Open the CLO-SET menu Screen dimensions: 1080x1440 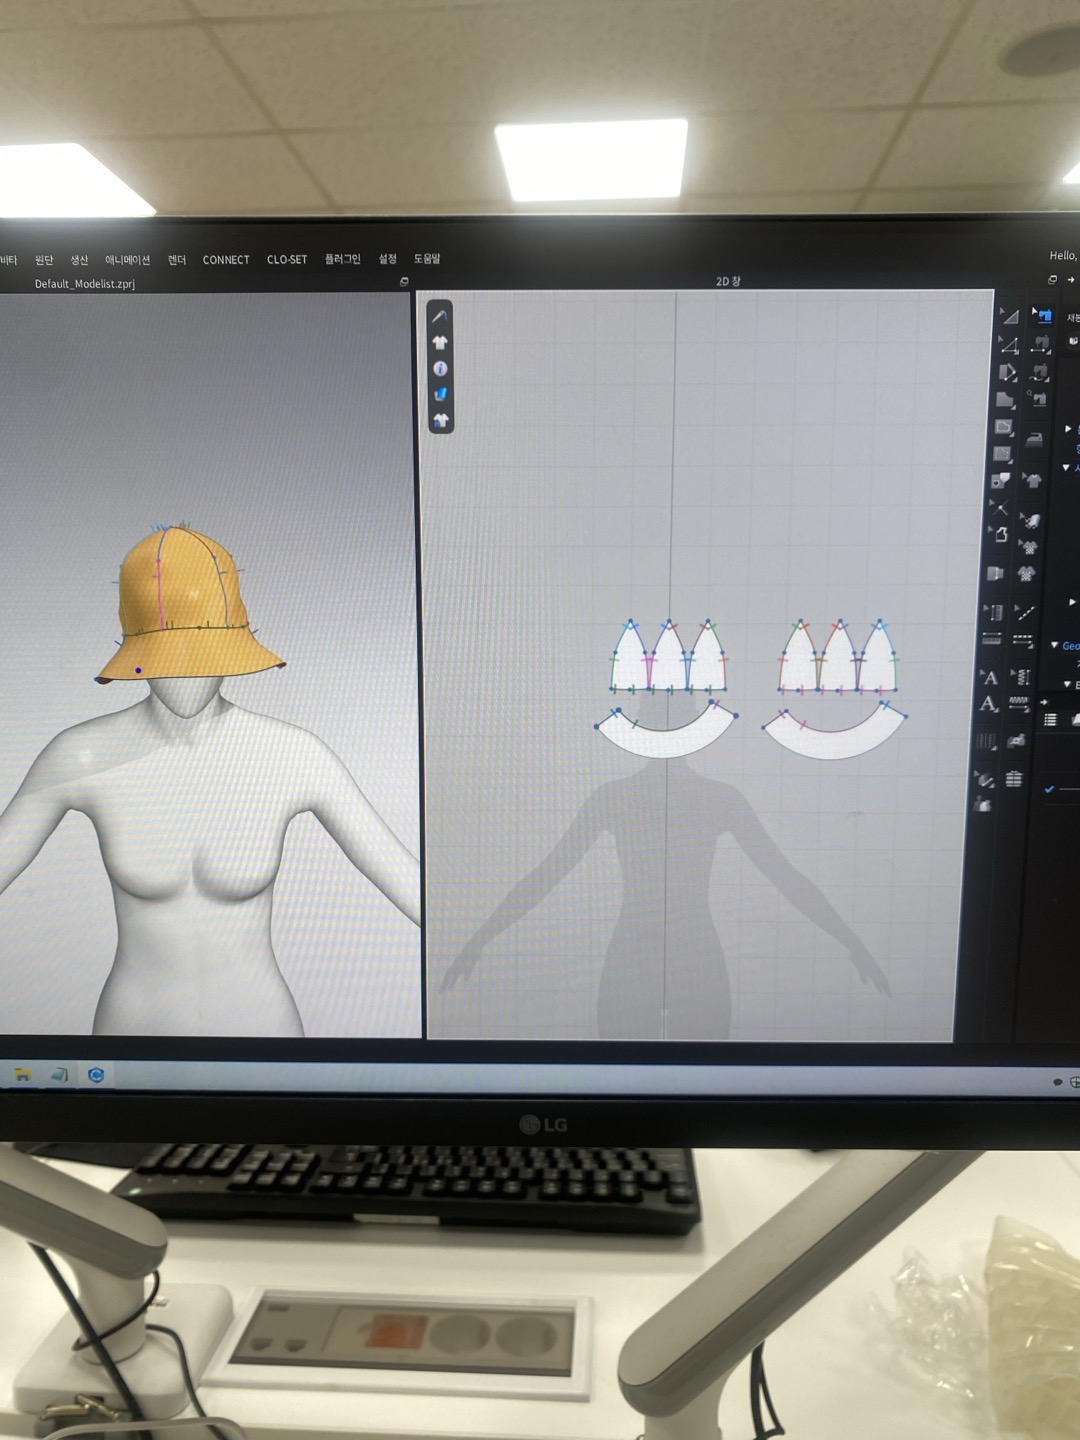287,260
